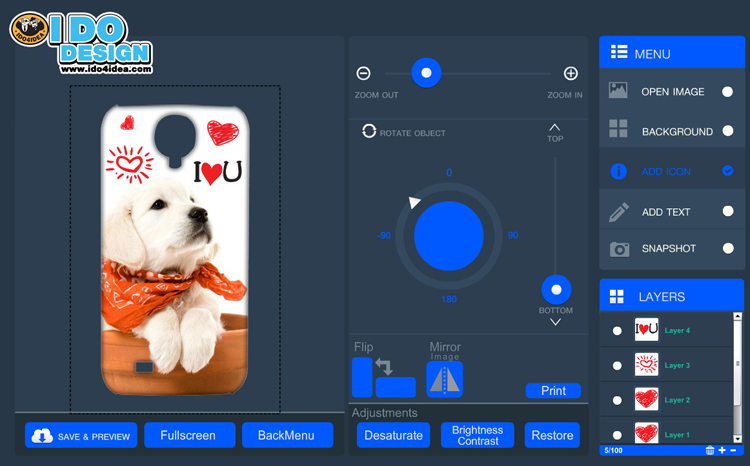
Task: Click the zoom out minus icon
Action: 364,73
